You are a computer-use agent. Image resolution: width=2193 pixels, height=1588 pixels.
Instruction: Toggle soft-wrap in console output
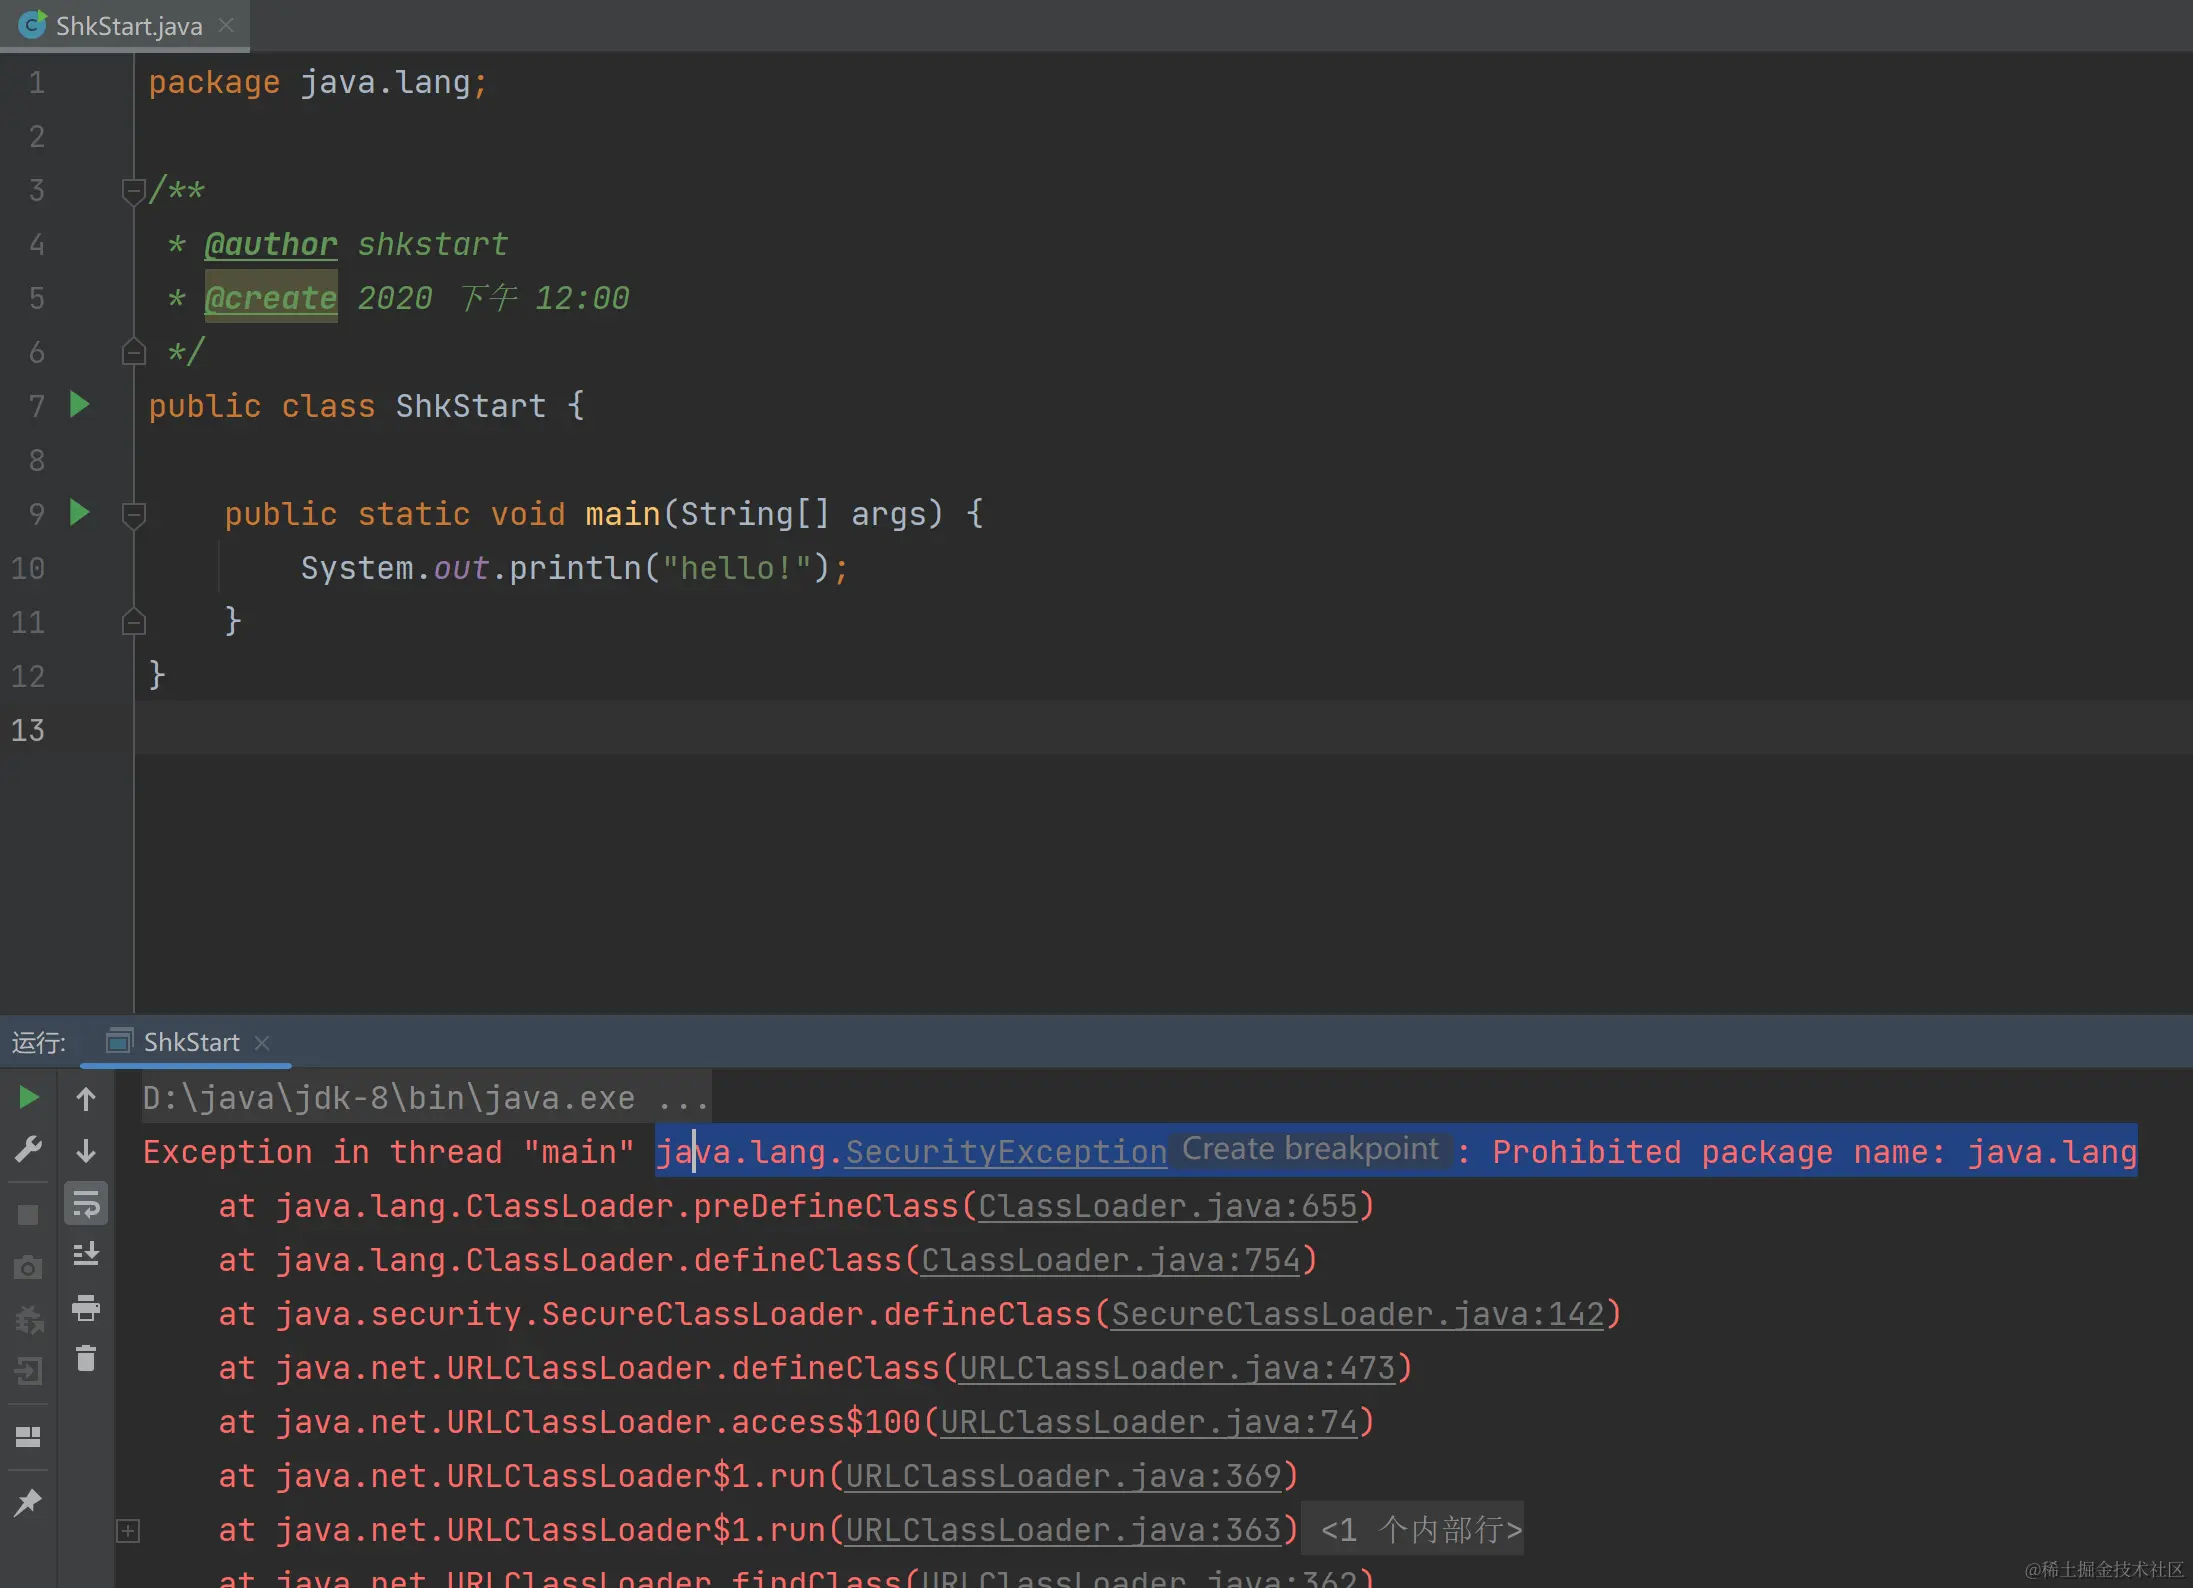coord(86,1204)
